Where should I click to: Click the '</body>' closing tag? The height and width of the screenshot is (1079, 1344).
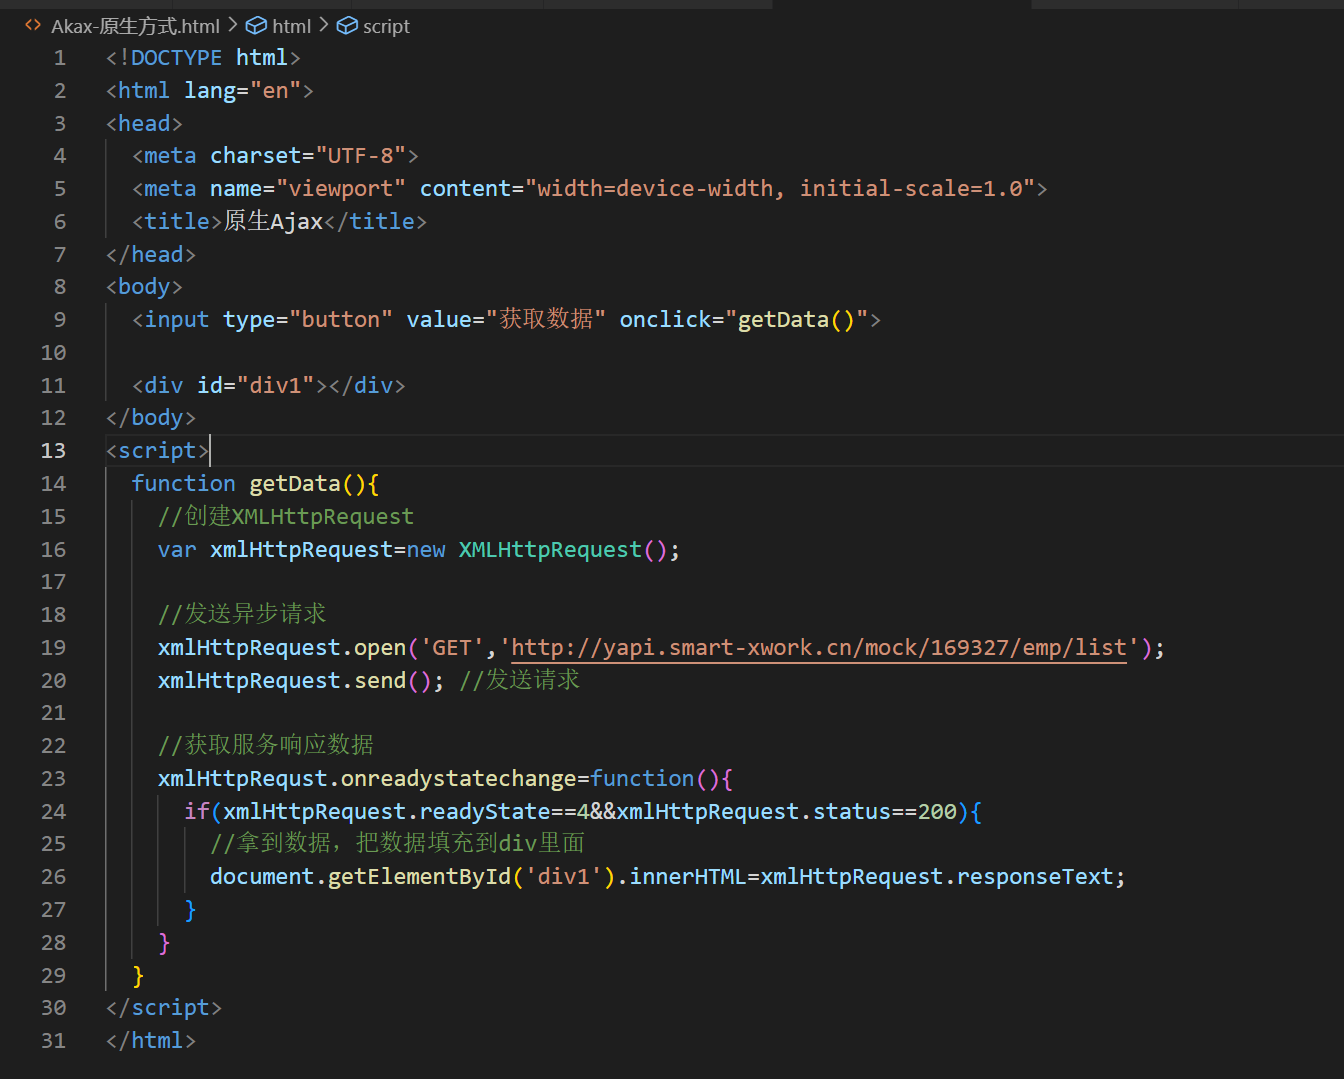(151, 418)
